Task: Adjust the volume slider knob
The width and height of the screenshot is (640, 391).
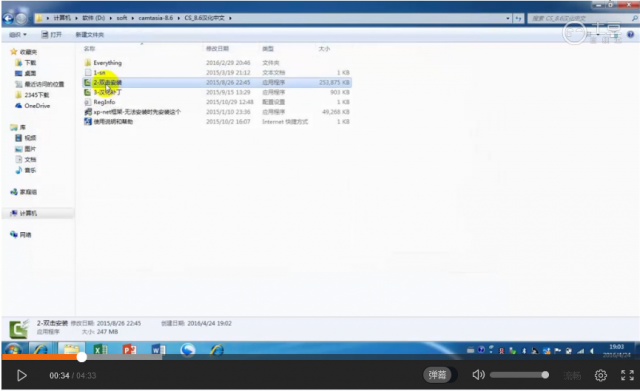Action: pos(545,375)
